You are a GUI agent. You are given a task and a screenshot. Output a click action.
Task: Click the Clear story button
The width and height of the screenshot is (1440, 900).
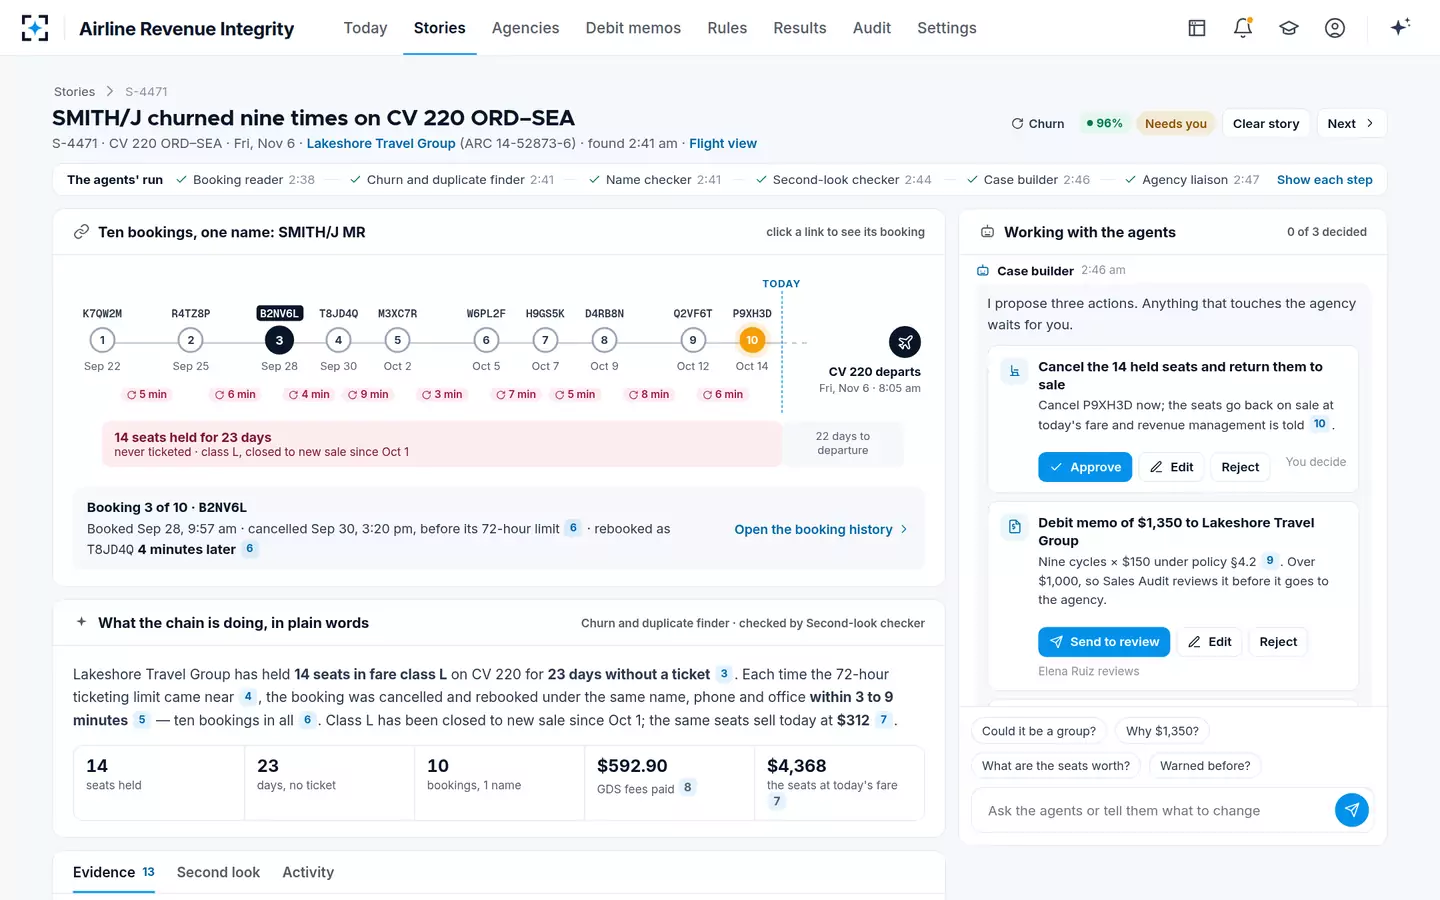(x=1266, y=124)
